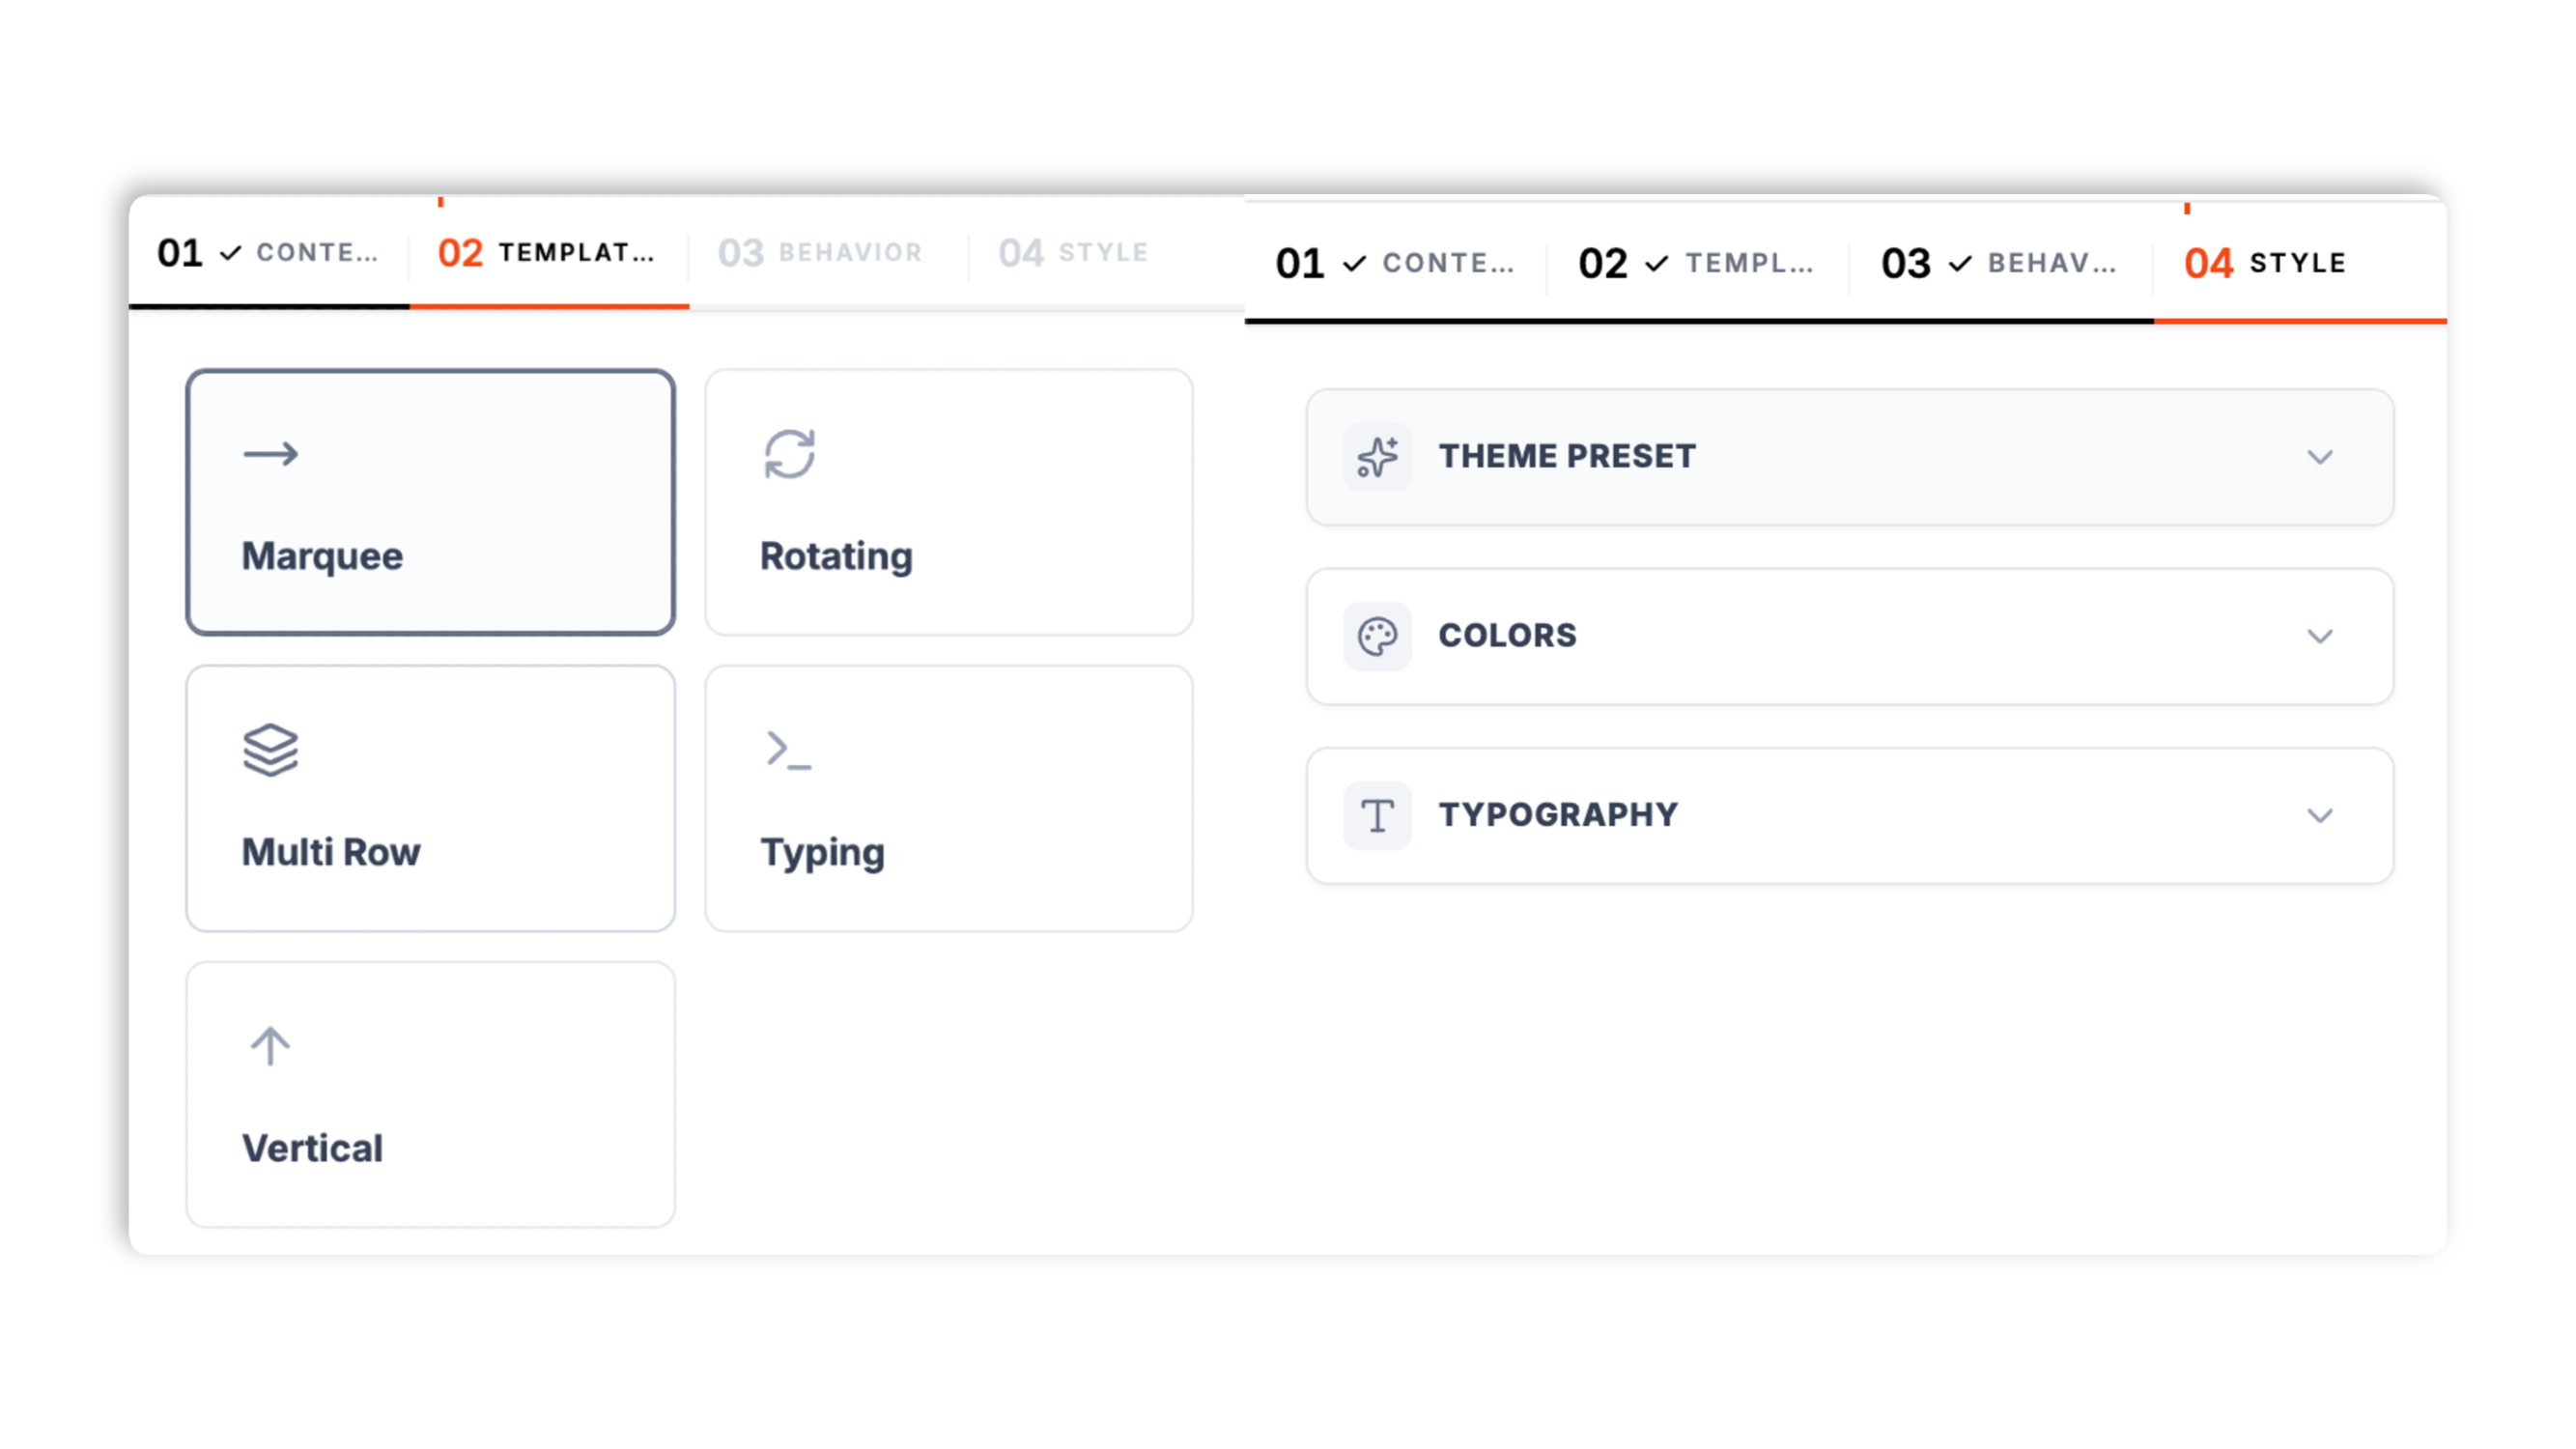The image size is (2576, 1449).
Task: Click the Rotating refresh icon
Action: [x=789, y=454]
